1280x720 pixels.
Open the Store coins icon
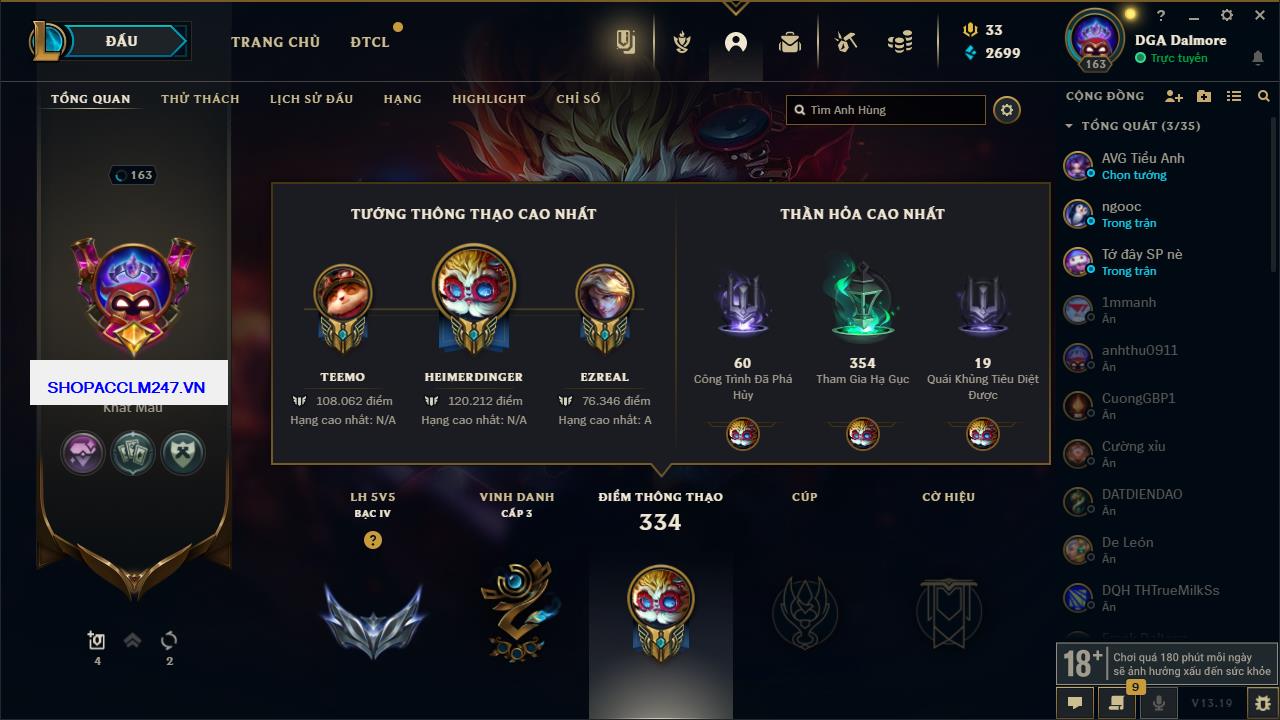(900, 42)
